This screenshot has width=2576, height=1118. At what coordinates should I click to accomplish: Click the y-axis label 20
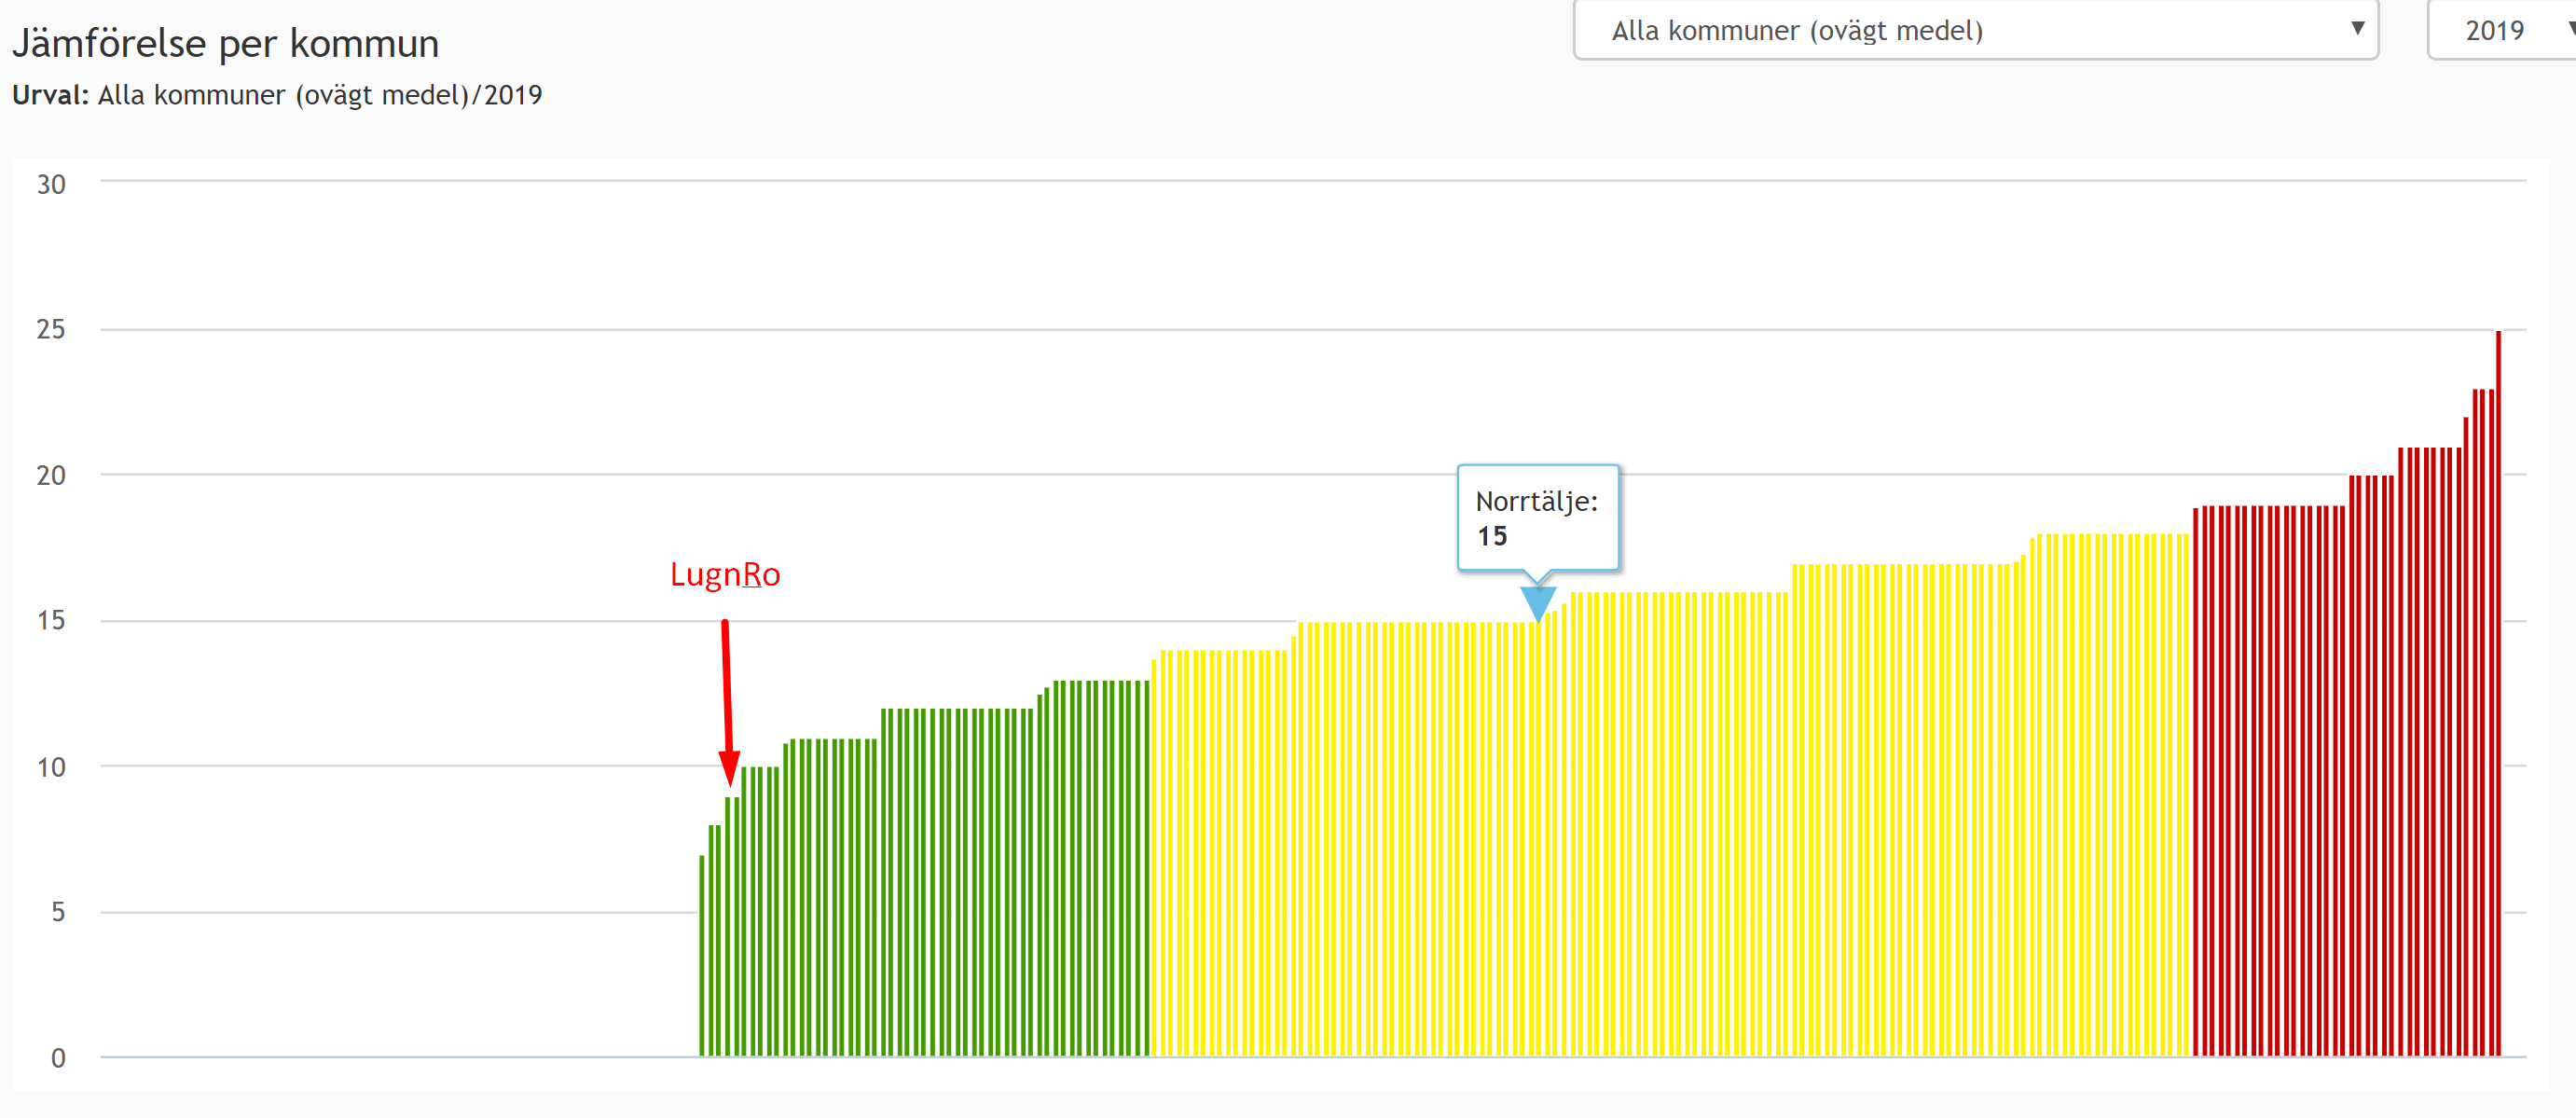coord(51,475)
